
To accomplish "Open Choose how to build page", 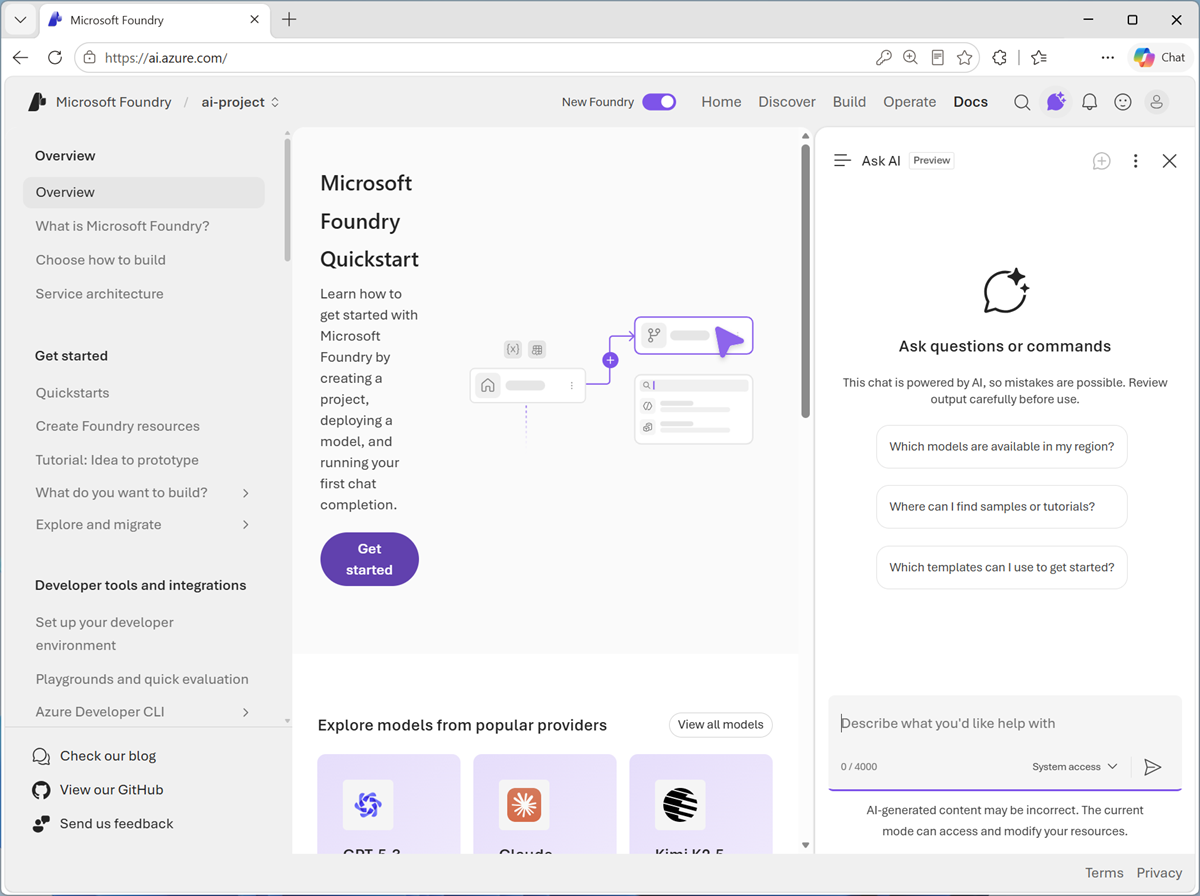I will pyautogui.click(x=101, y=260).
